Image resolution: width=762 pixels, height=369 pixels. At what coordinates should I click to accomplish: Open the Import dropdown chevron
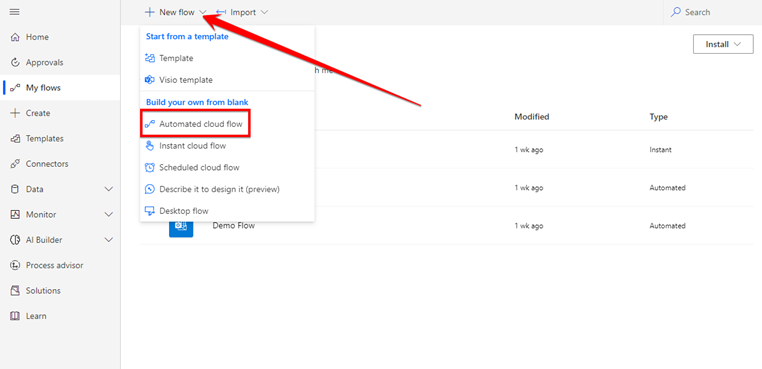tap(264, 13)
